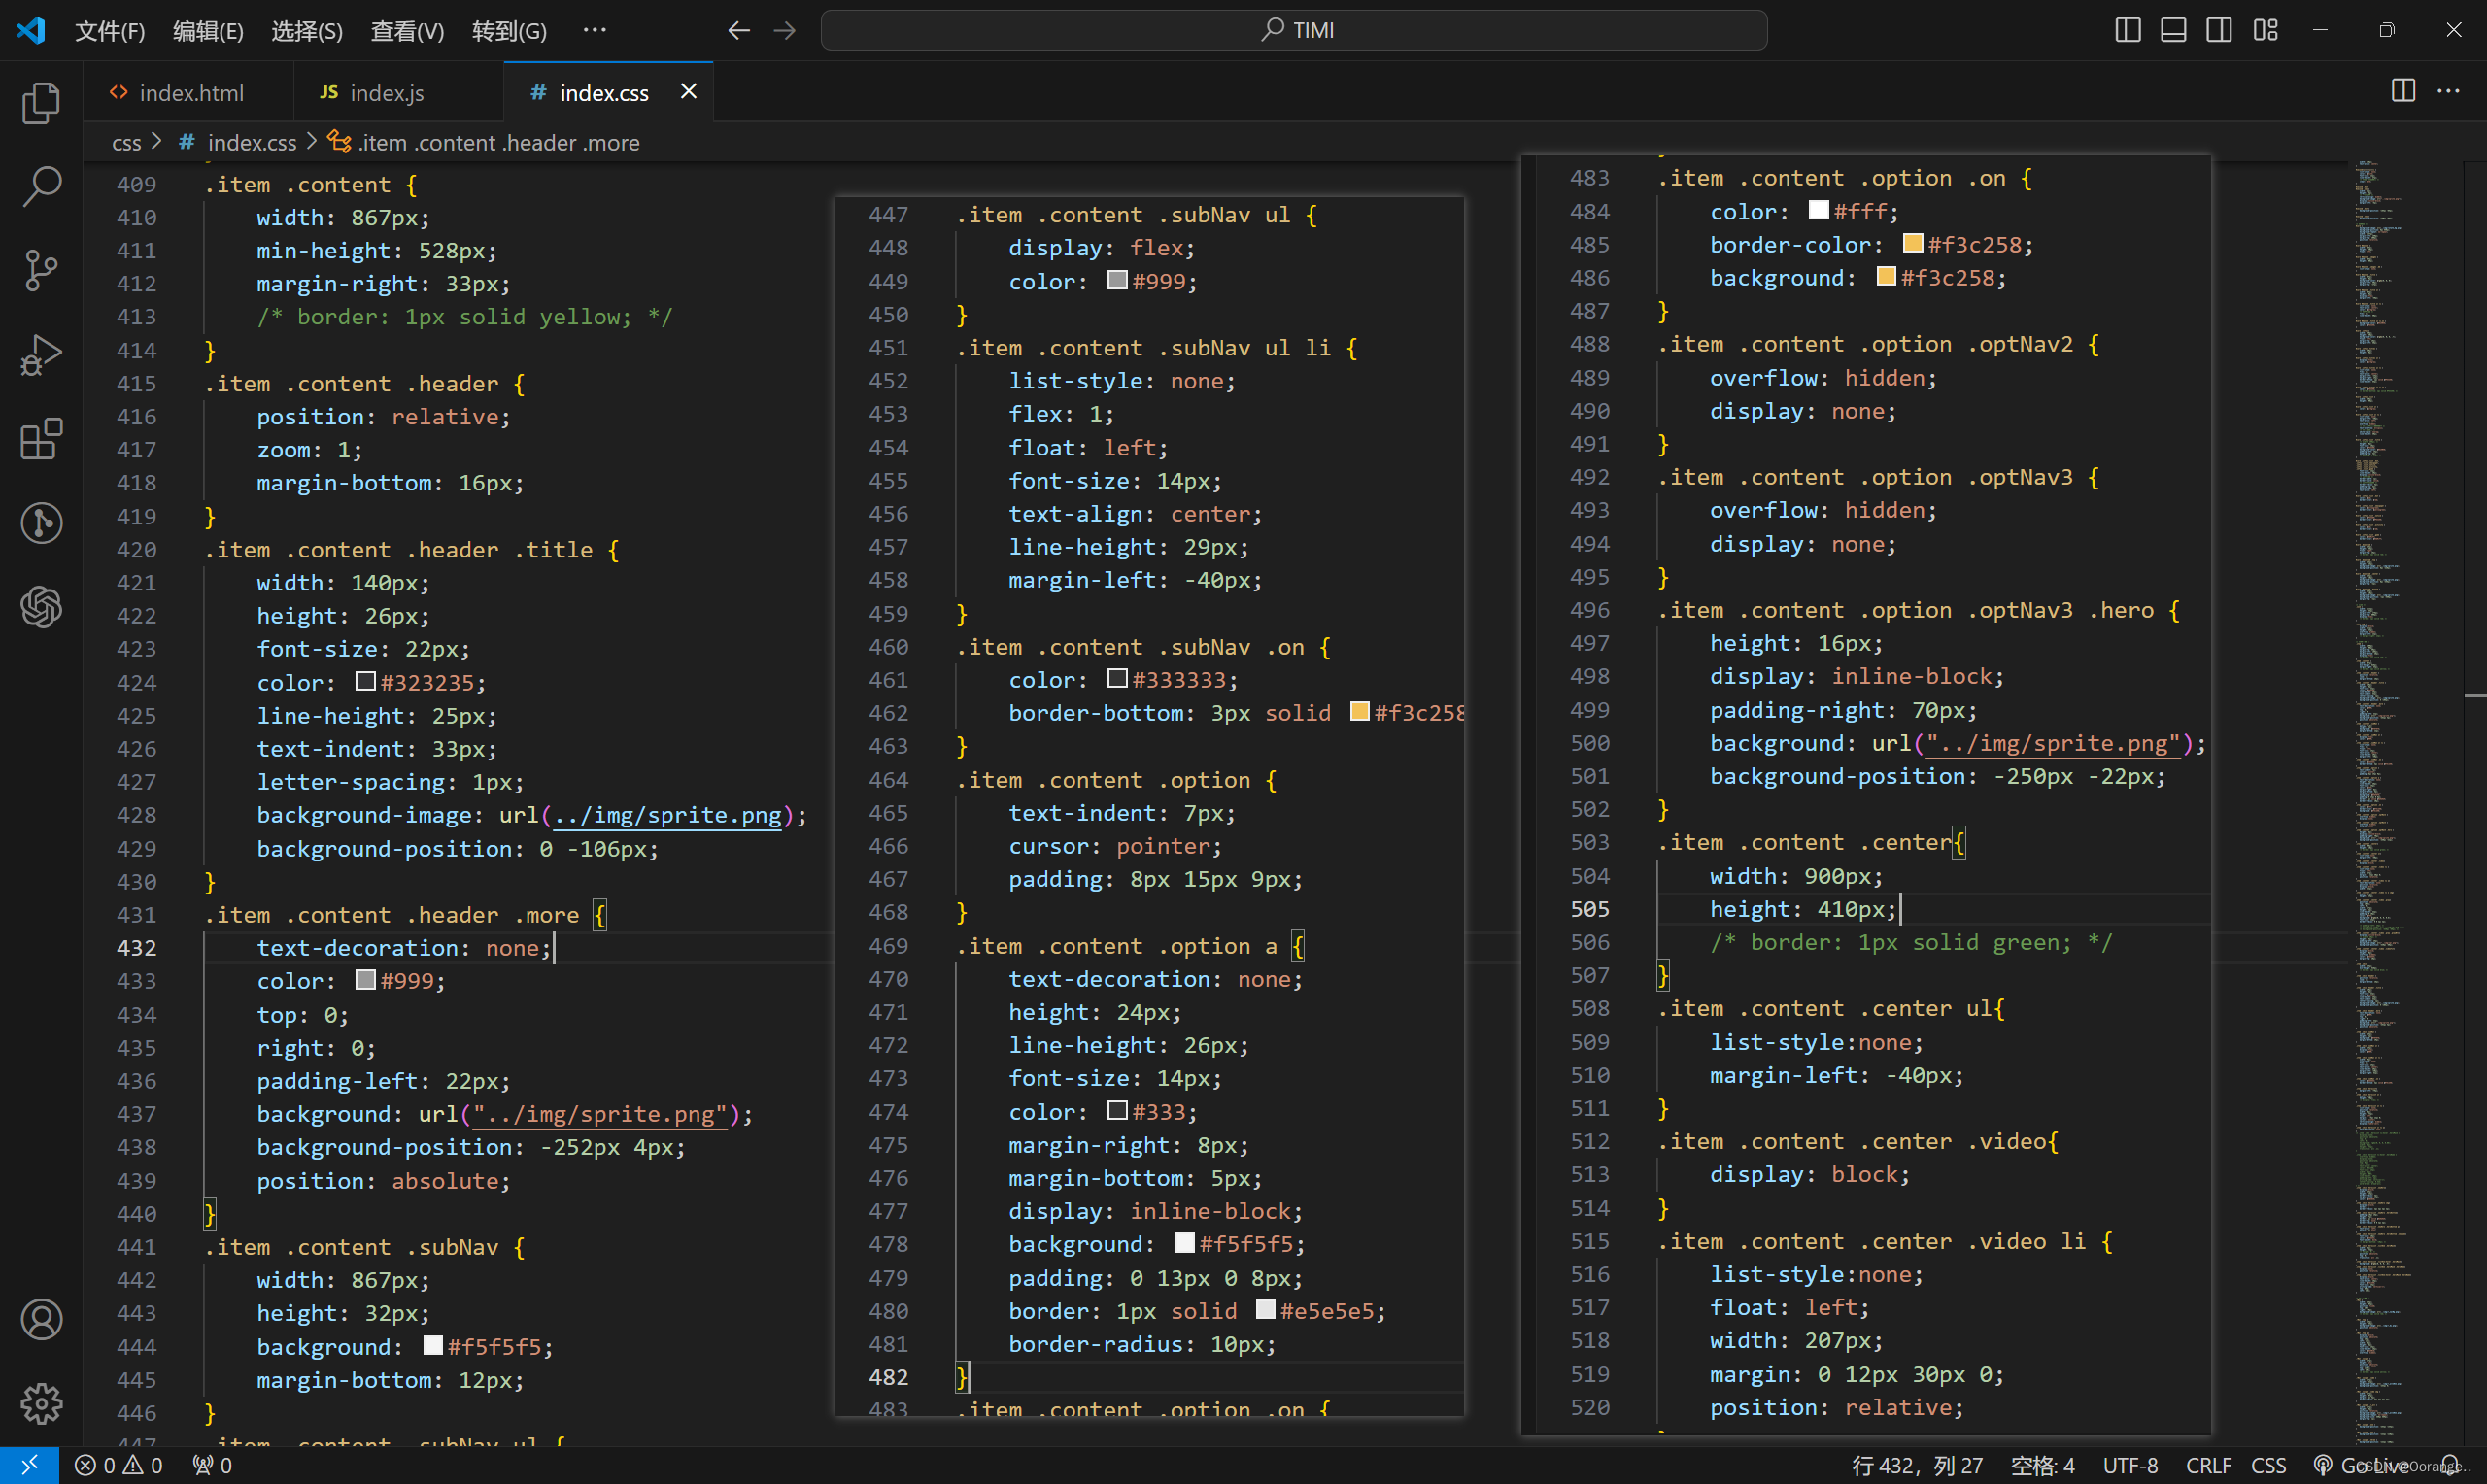Open the ChatGPT extension icon
This screenshot has width=2487, height=1484.
[41, 607]
